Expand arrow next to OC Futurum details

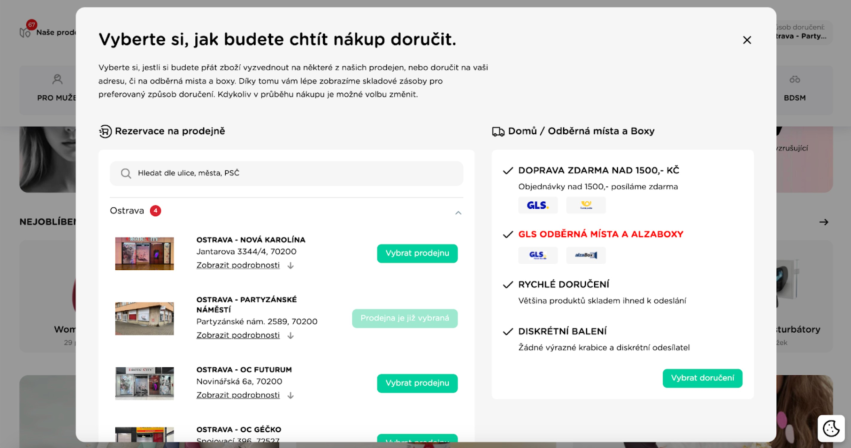tap(290, 395)
